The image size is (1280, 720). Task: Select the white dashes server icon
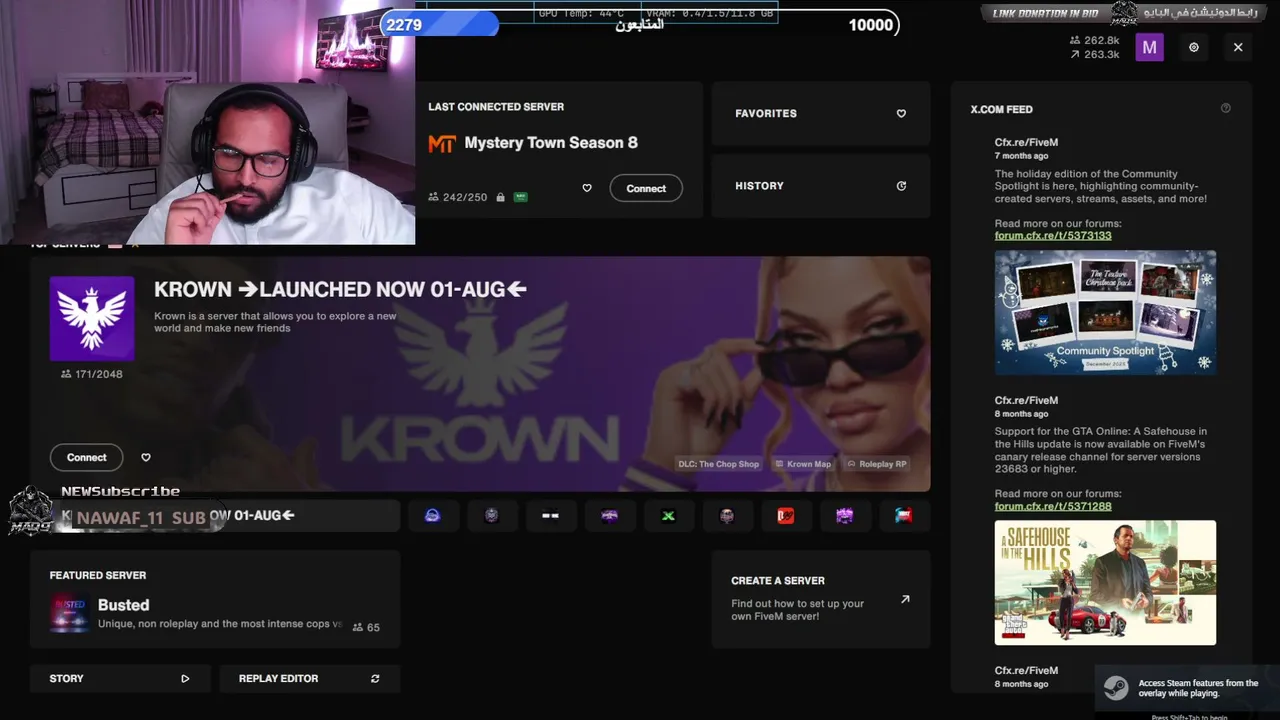pyautogui.click(x=550, y=515)
